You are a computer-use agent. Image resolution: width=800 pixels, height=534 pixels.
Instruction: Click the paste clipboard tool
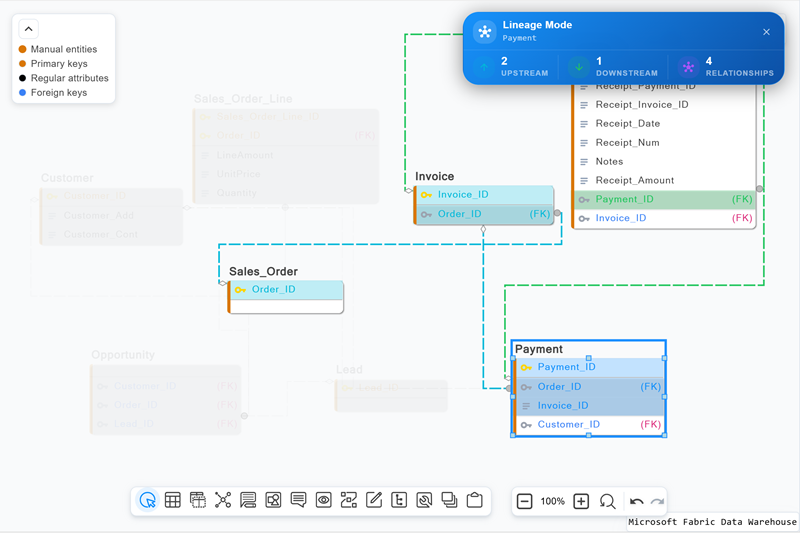pos(474,500)
